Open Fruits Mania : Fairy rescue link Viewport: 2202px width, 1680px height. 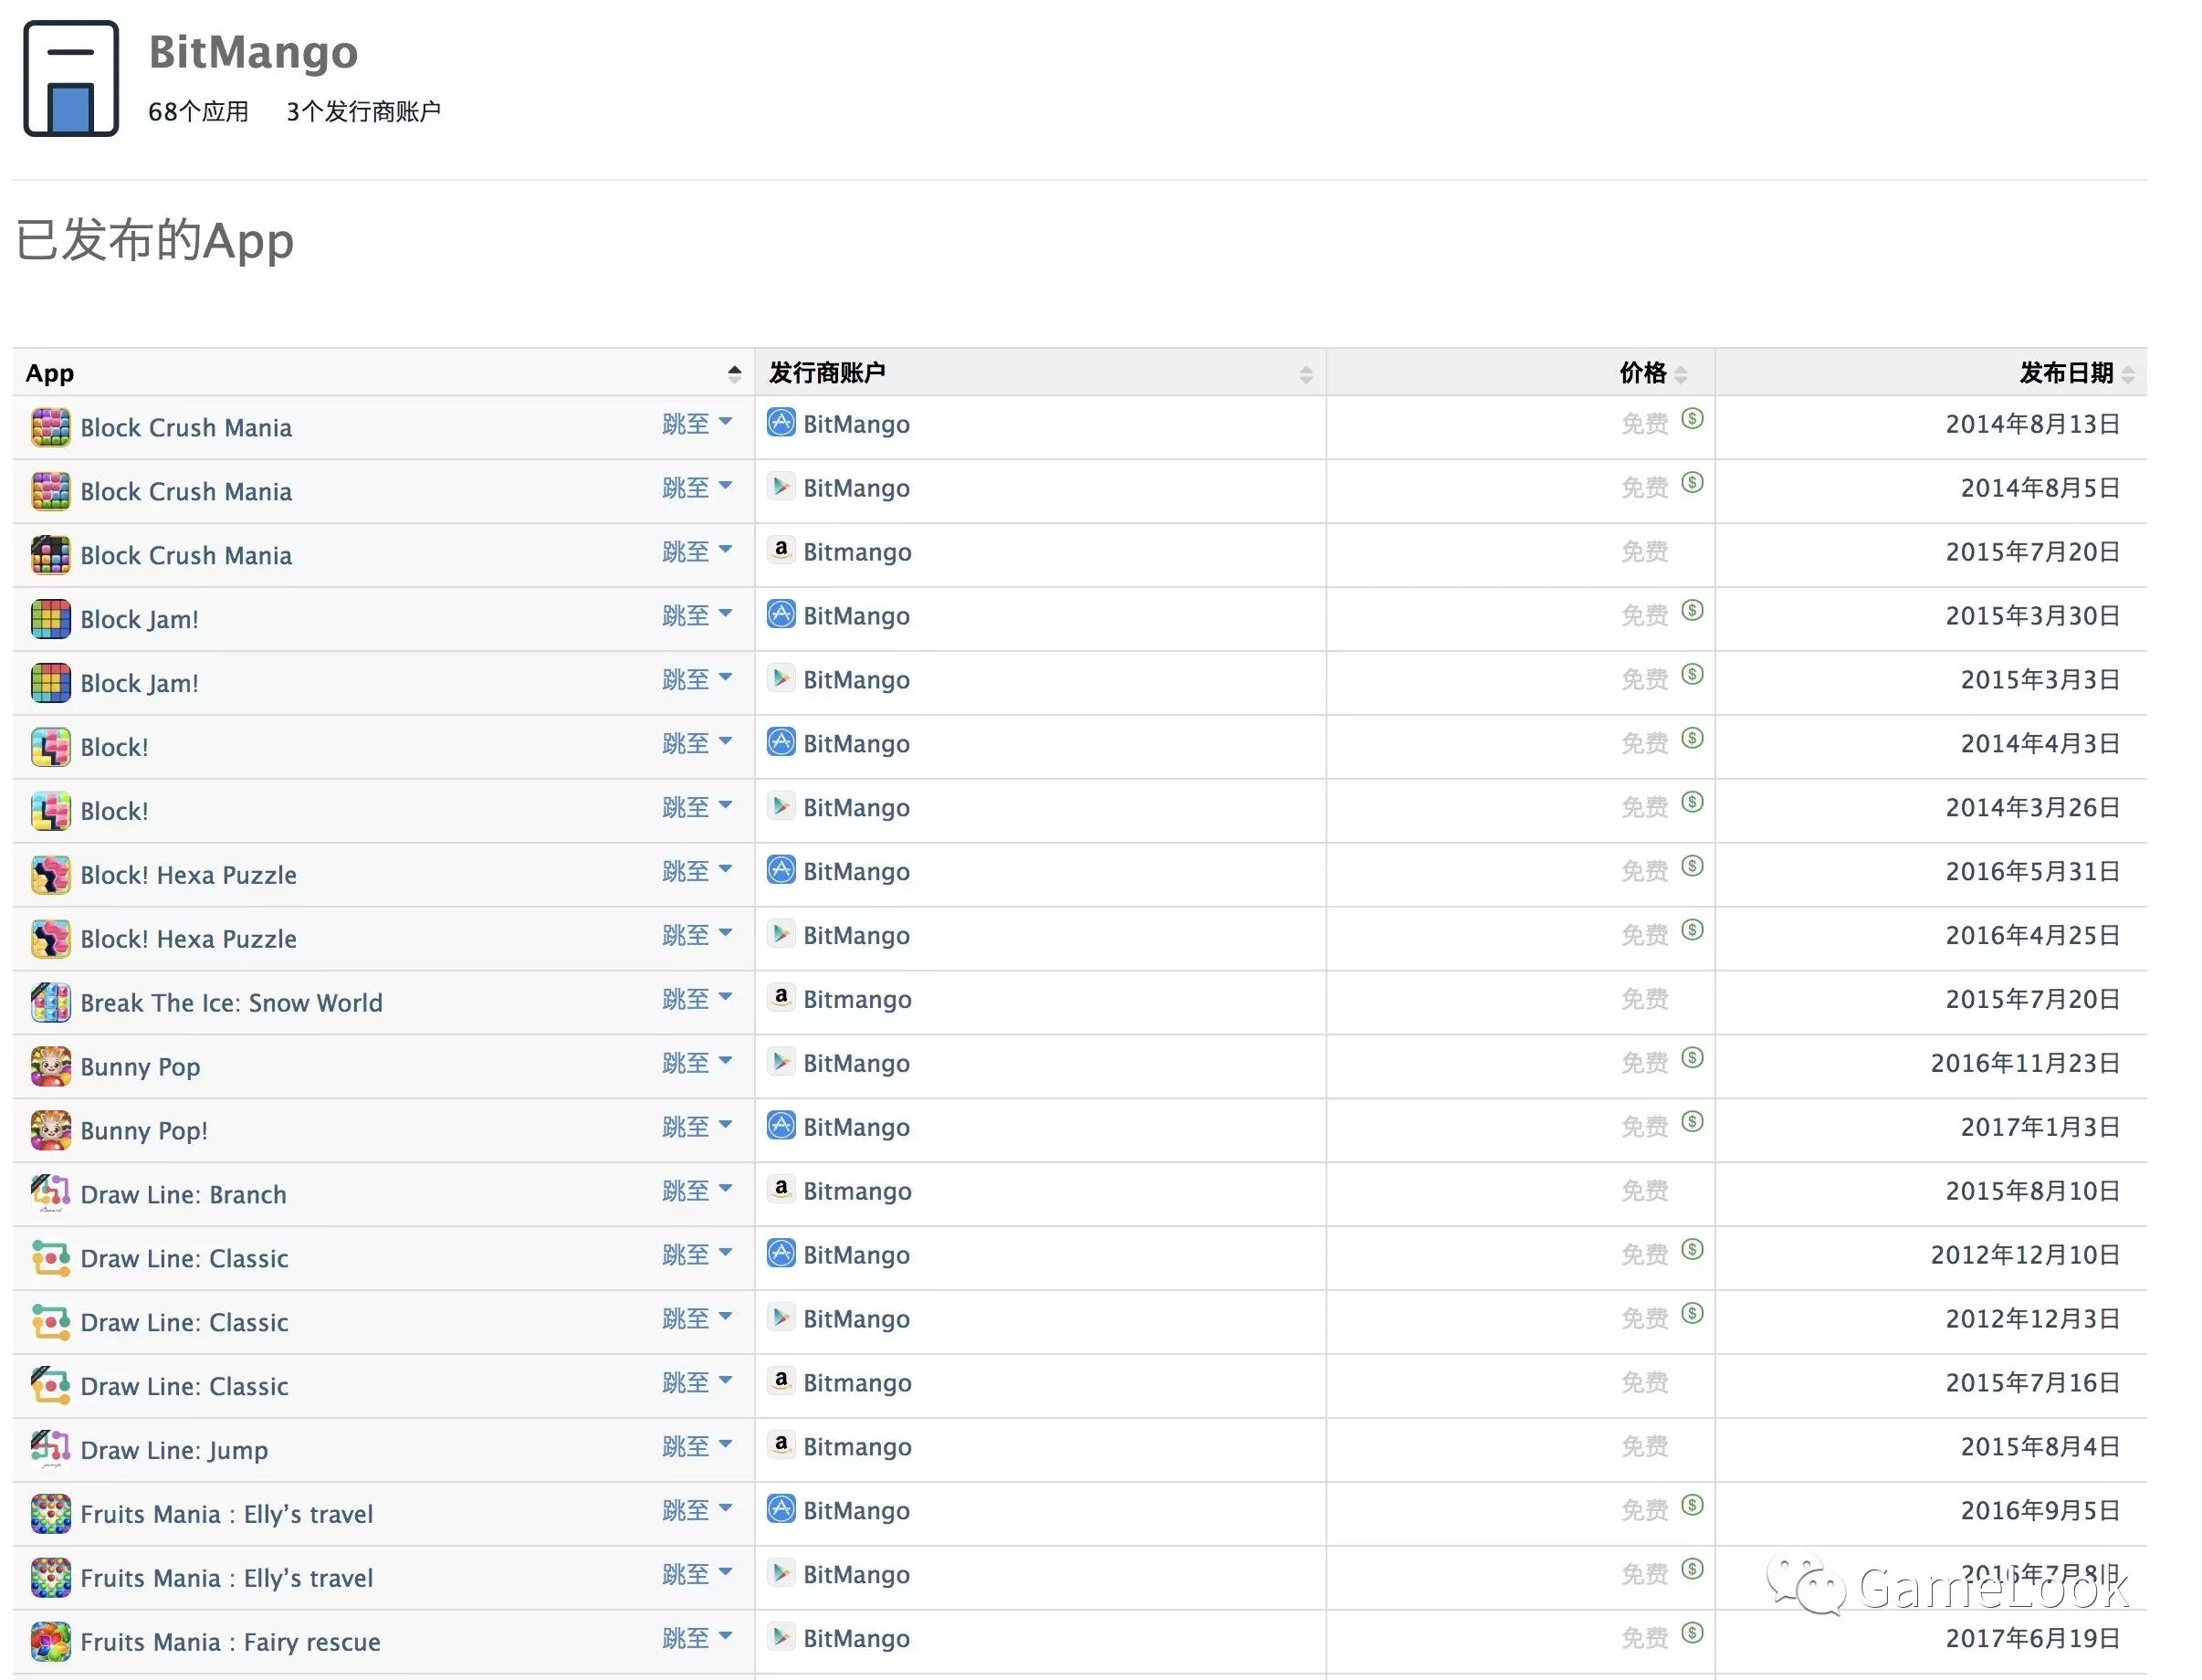click(x=230, y=1642)
